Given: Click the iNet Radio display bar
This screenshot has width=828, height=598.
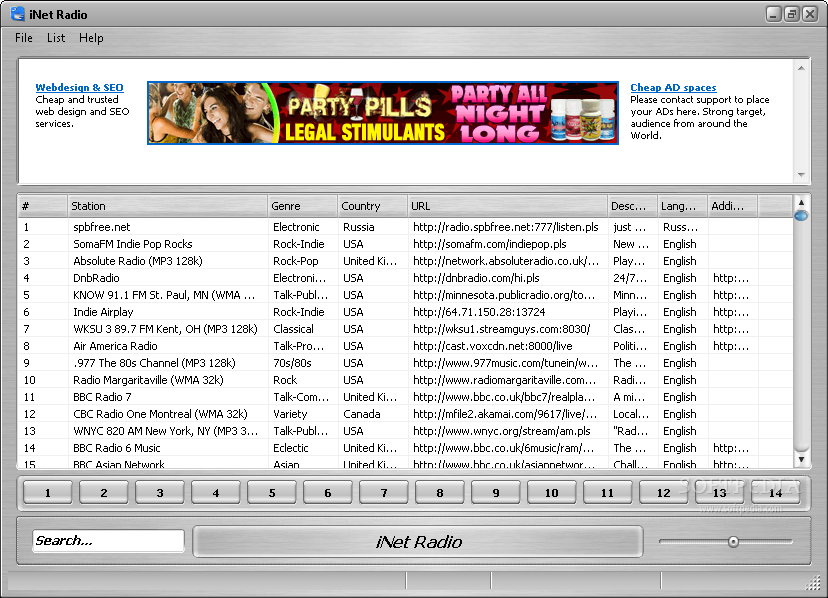Looking at the screenshot, I should coord(418,541).
